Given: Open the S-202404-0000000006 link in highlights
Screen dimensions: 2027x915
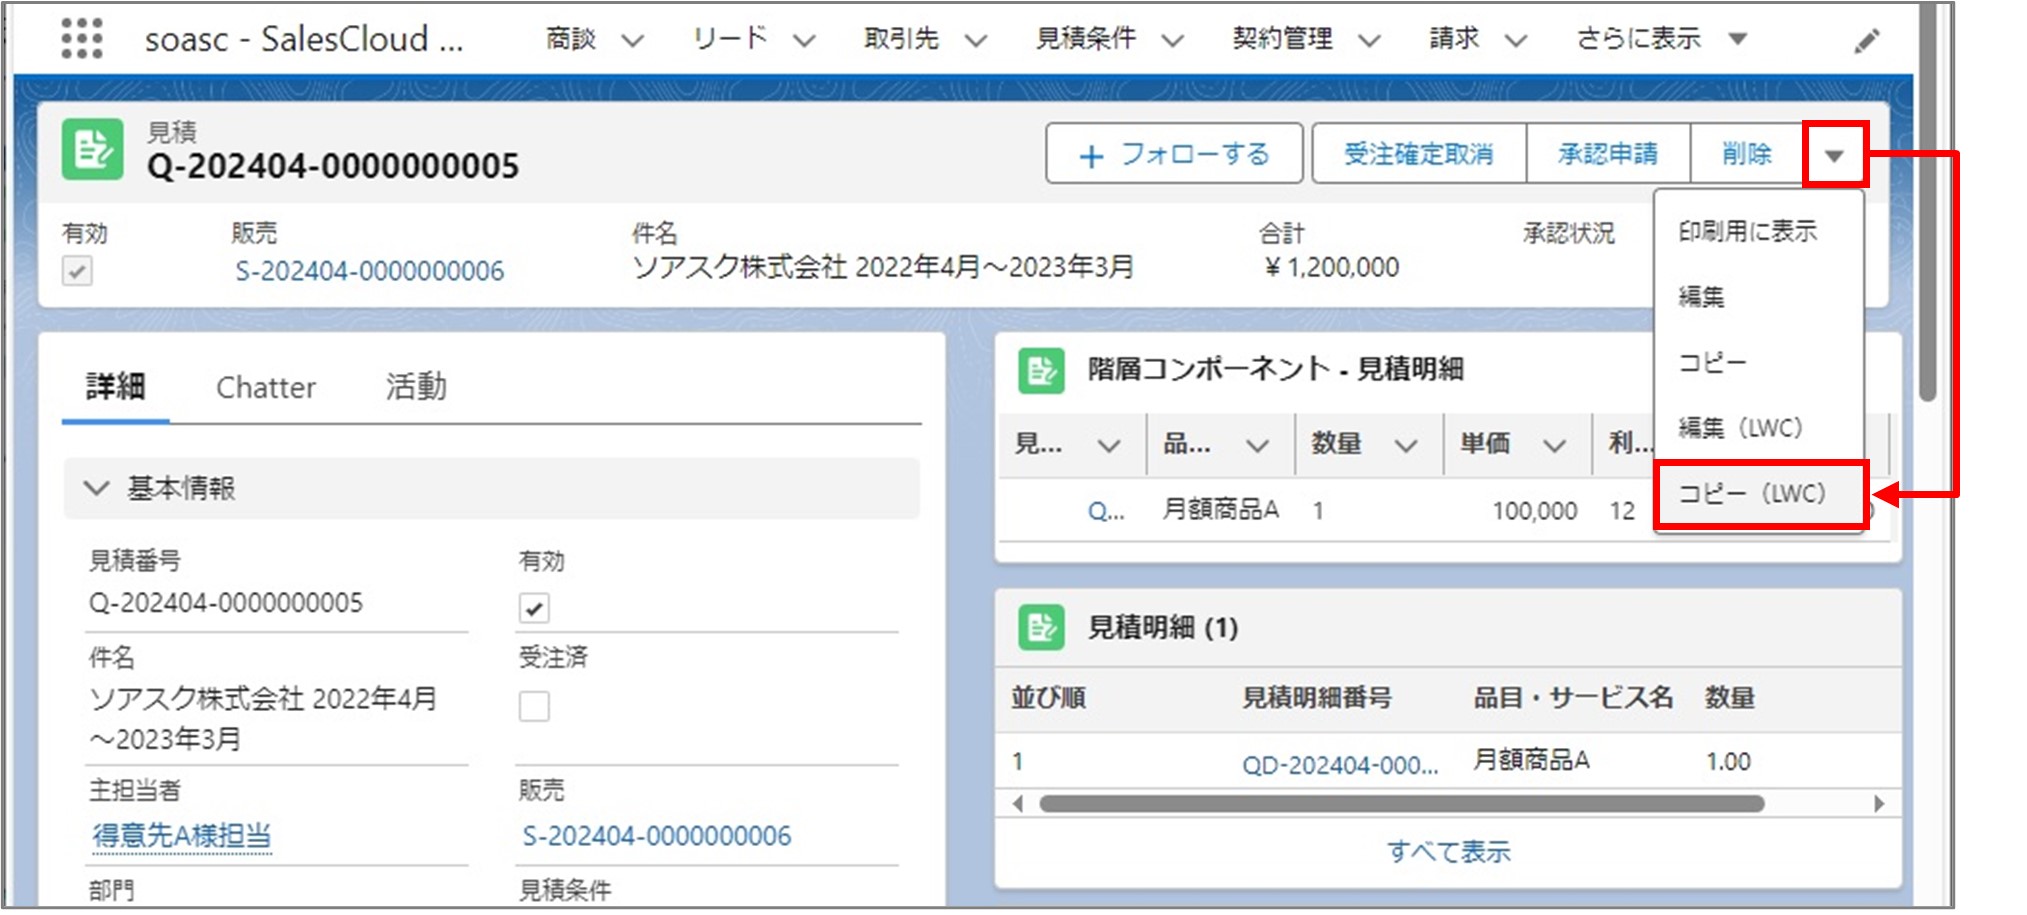Looking at the screenshot, I should click(369, 271).
